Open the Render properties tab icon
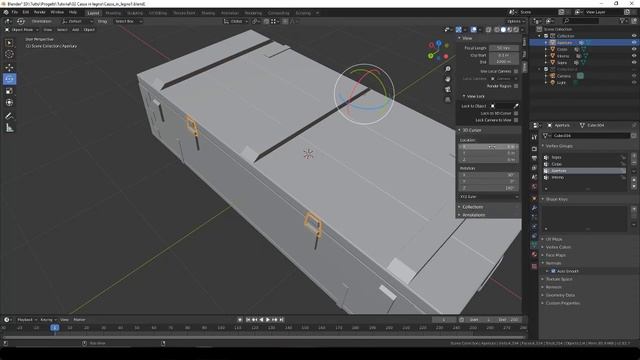640x360 pixels. click(534, 149)
